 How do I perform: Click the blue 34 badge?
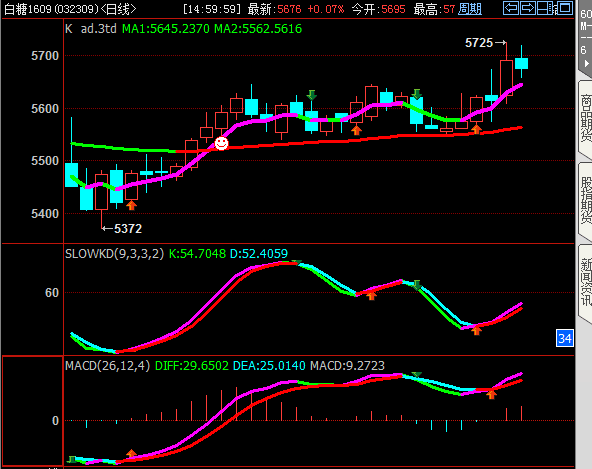pyautogui.click(x=565, y=338)
